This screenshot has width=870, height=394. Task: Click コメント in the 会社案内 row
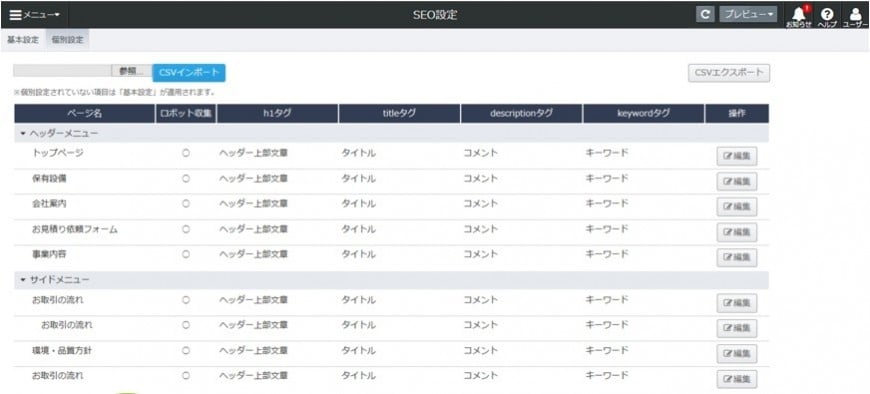[480, 204]
